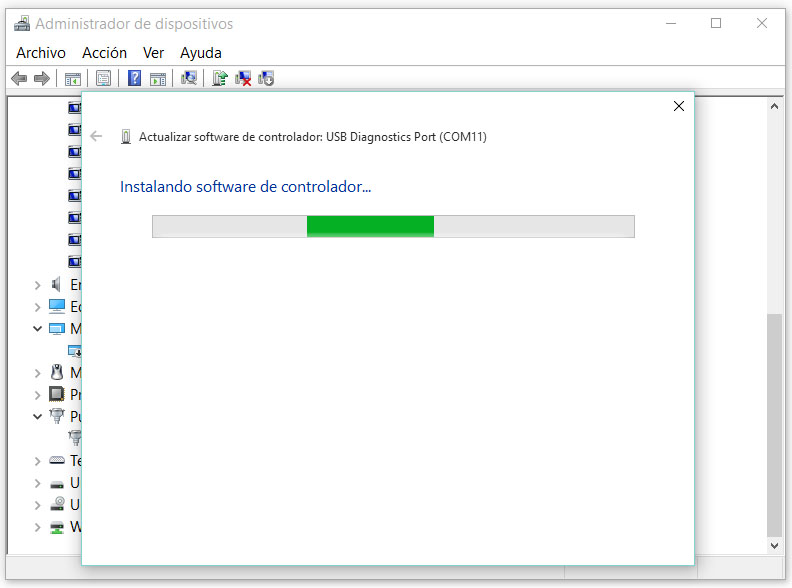Viewport: 792px width, 588px height.
Task: Collapse the ports category with connector icon
Action: coord(37,417)
